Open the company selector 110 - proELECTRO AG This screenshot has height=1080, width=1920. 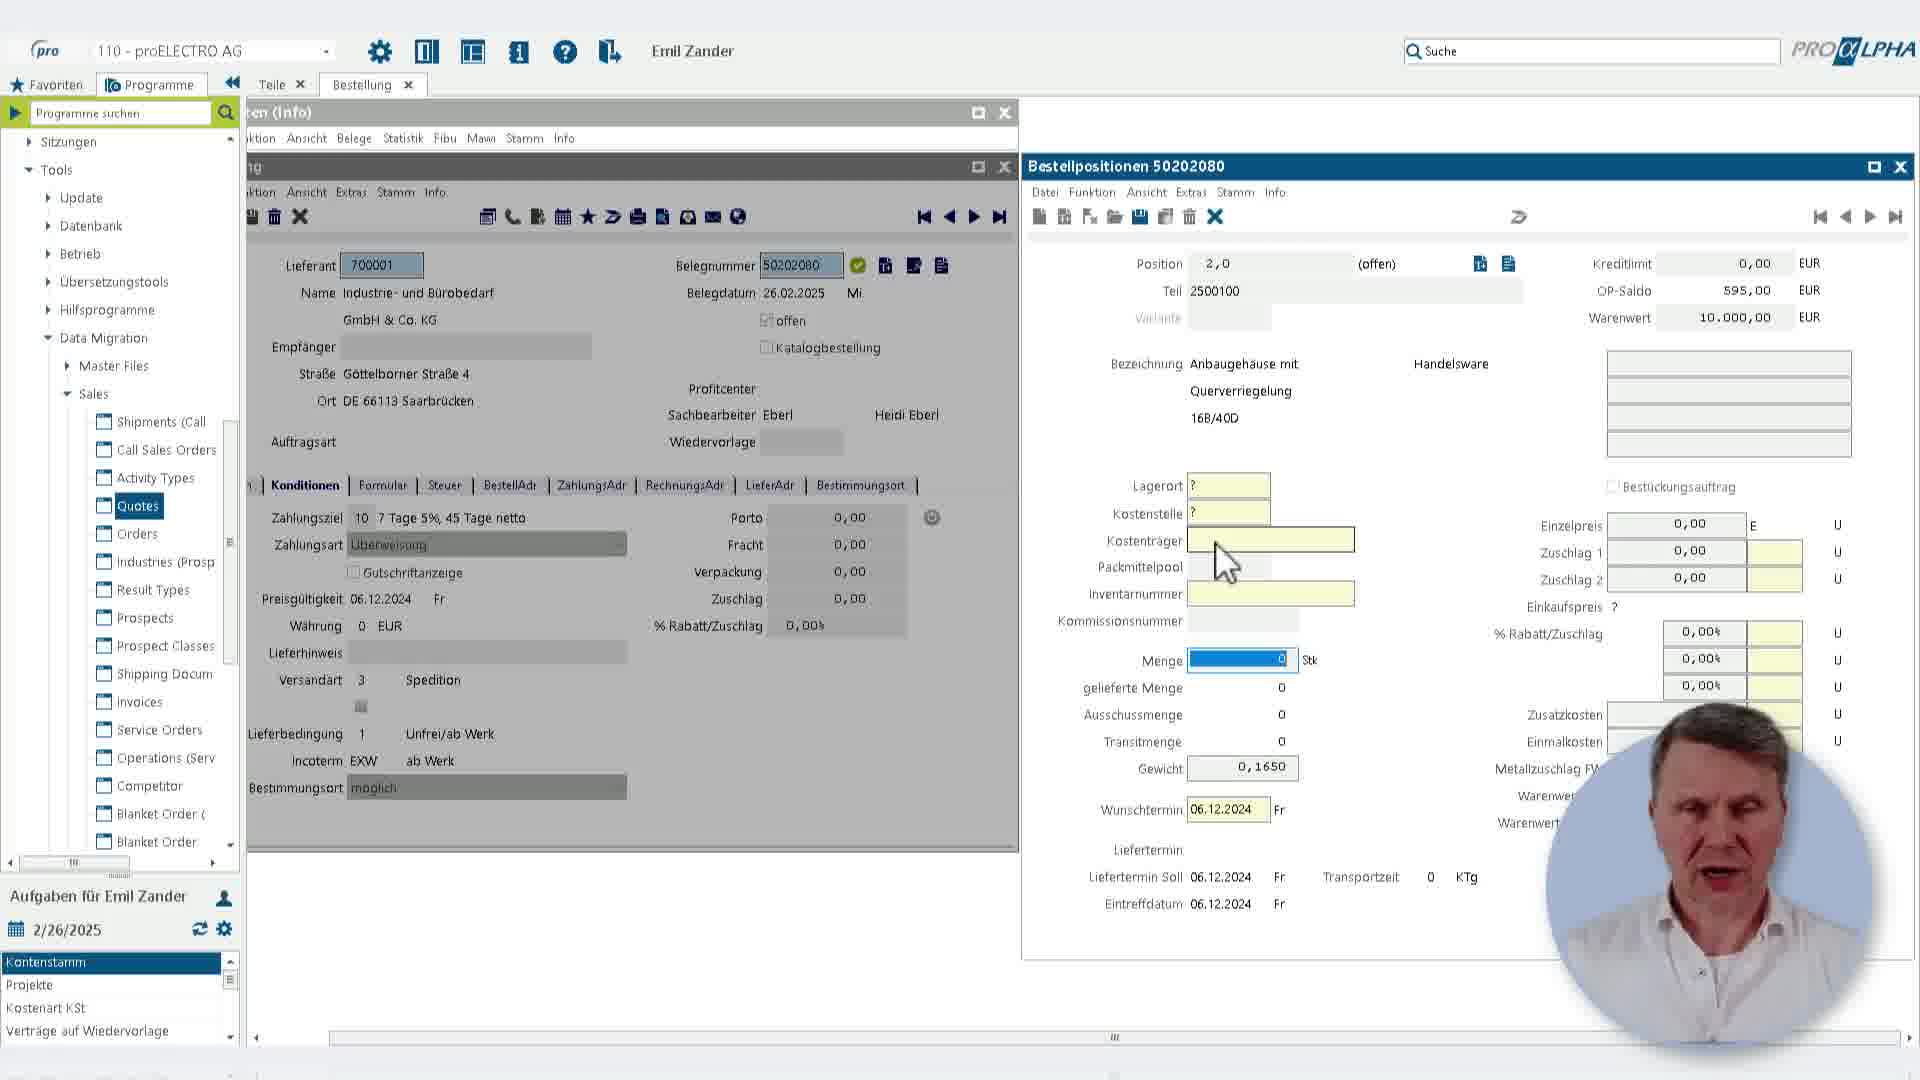coord(213,51)
